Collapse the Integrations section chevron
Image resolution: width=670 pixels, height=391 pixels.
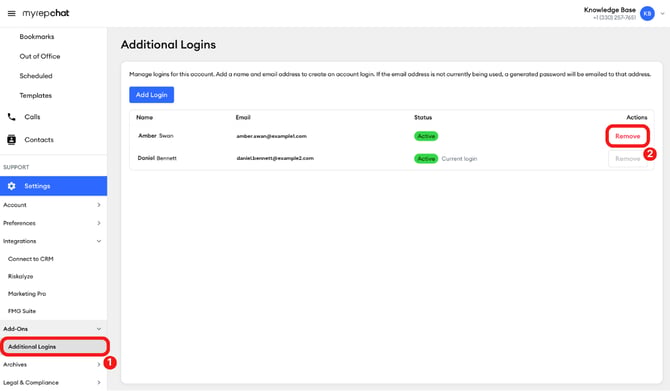[x=99, y=241]
